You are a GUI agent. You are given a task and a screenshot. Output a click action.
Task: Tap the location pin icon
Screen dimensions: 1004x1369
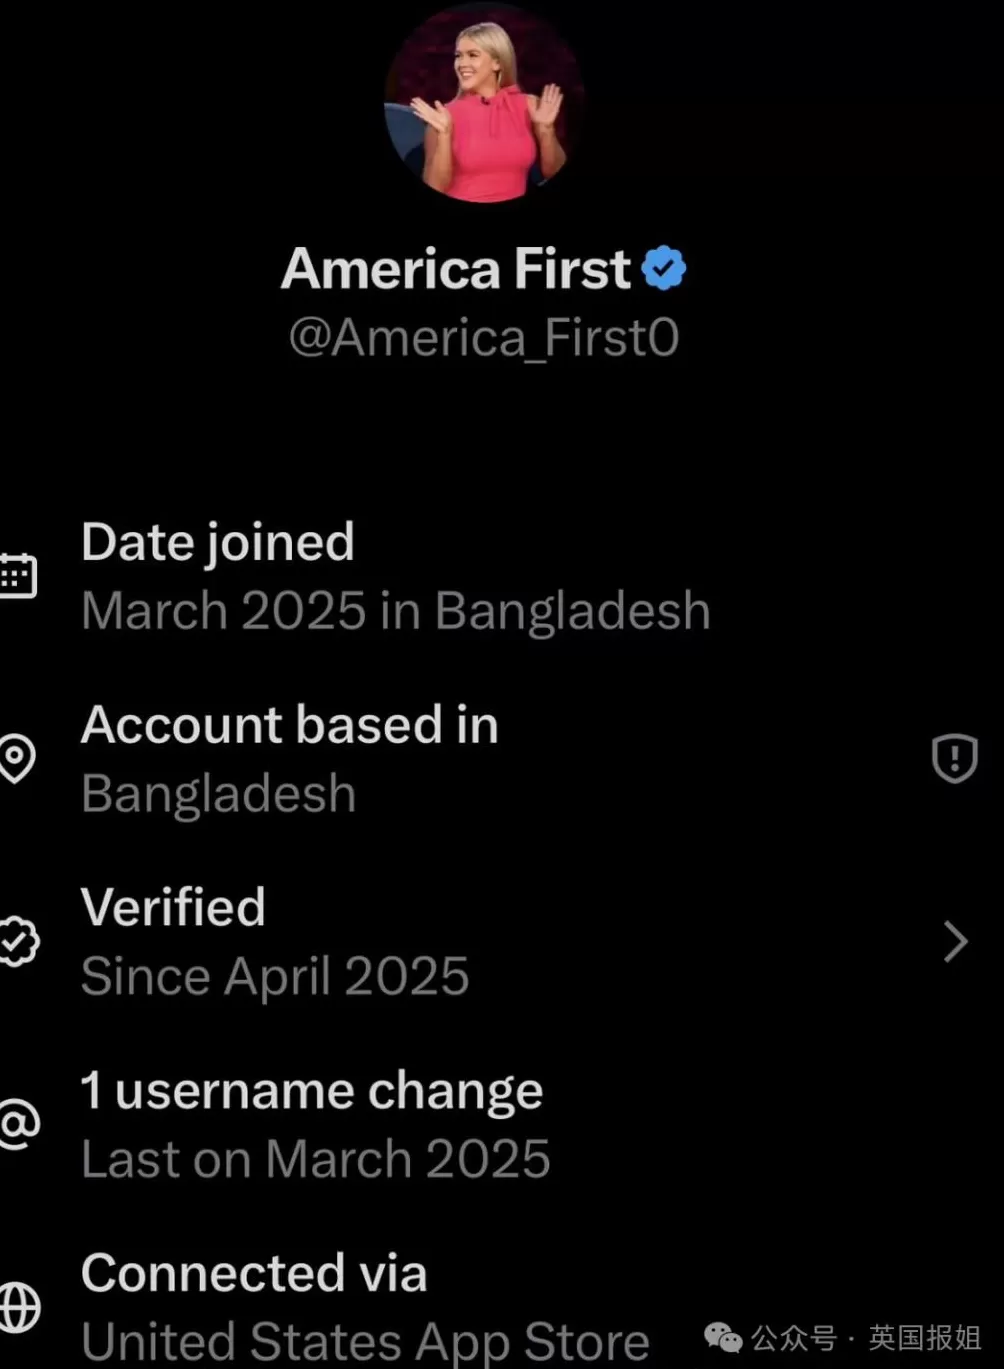click(x=17, y=759)
